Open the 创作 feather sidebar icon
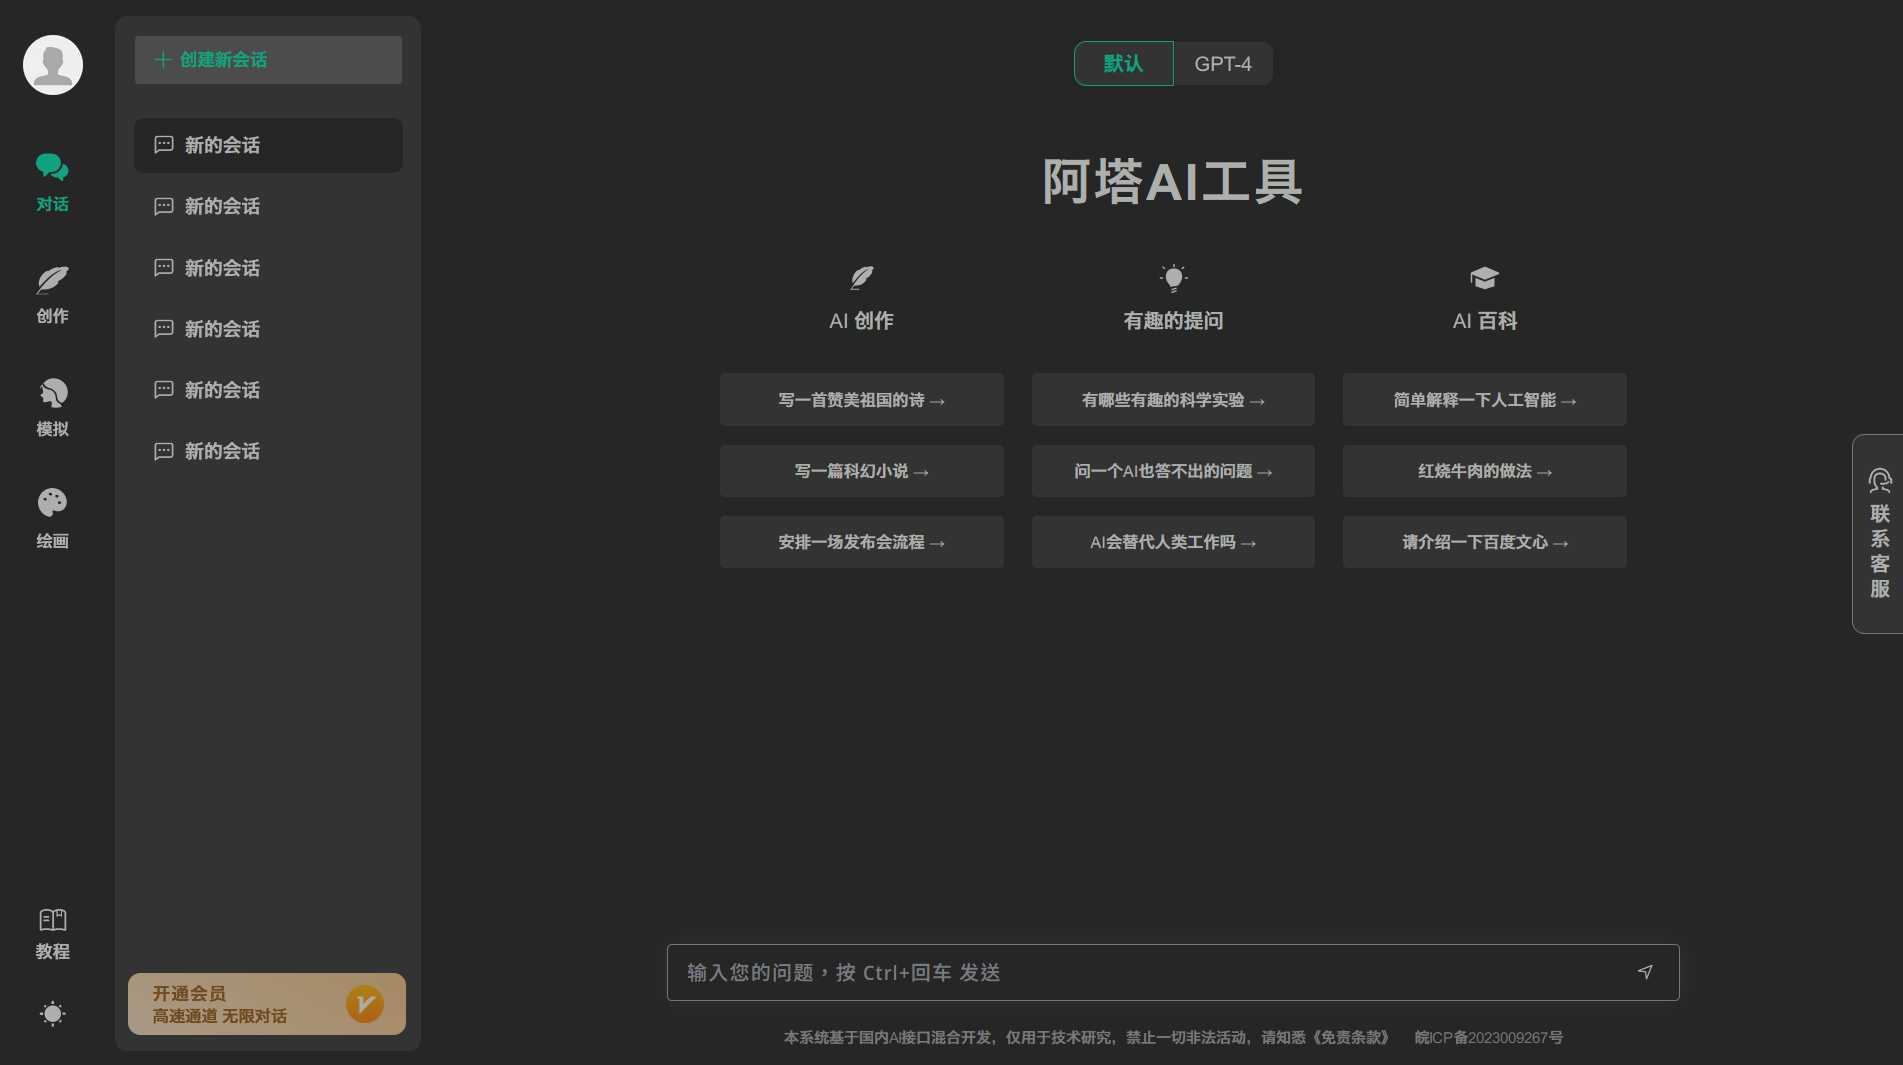 (52, 280)
